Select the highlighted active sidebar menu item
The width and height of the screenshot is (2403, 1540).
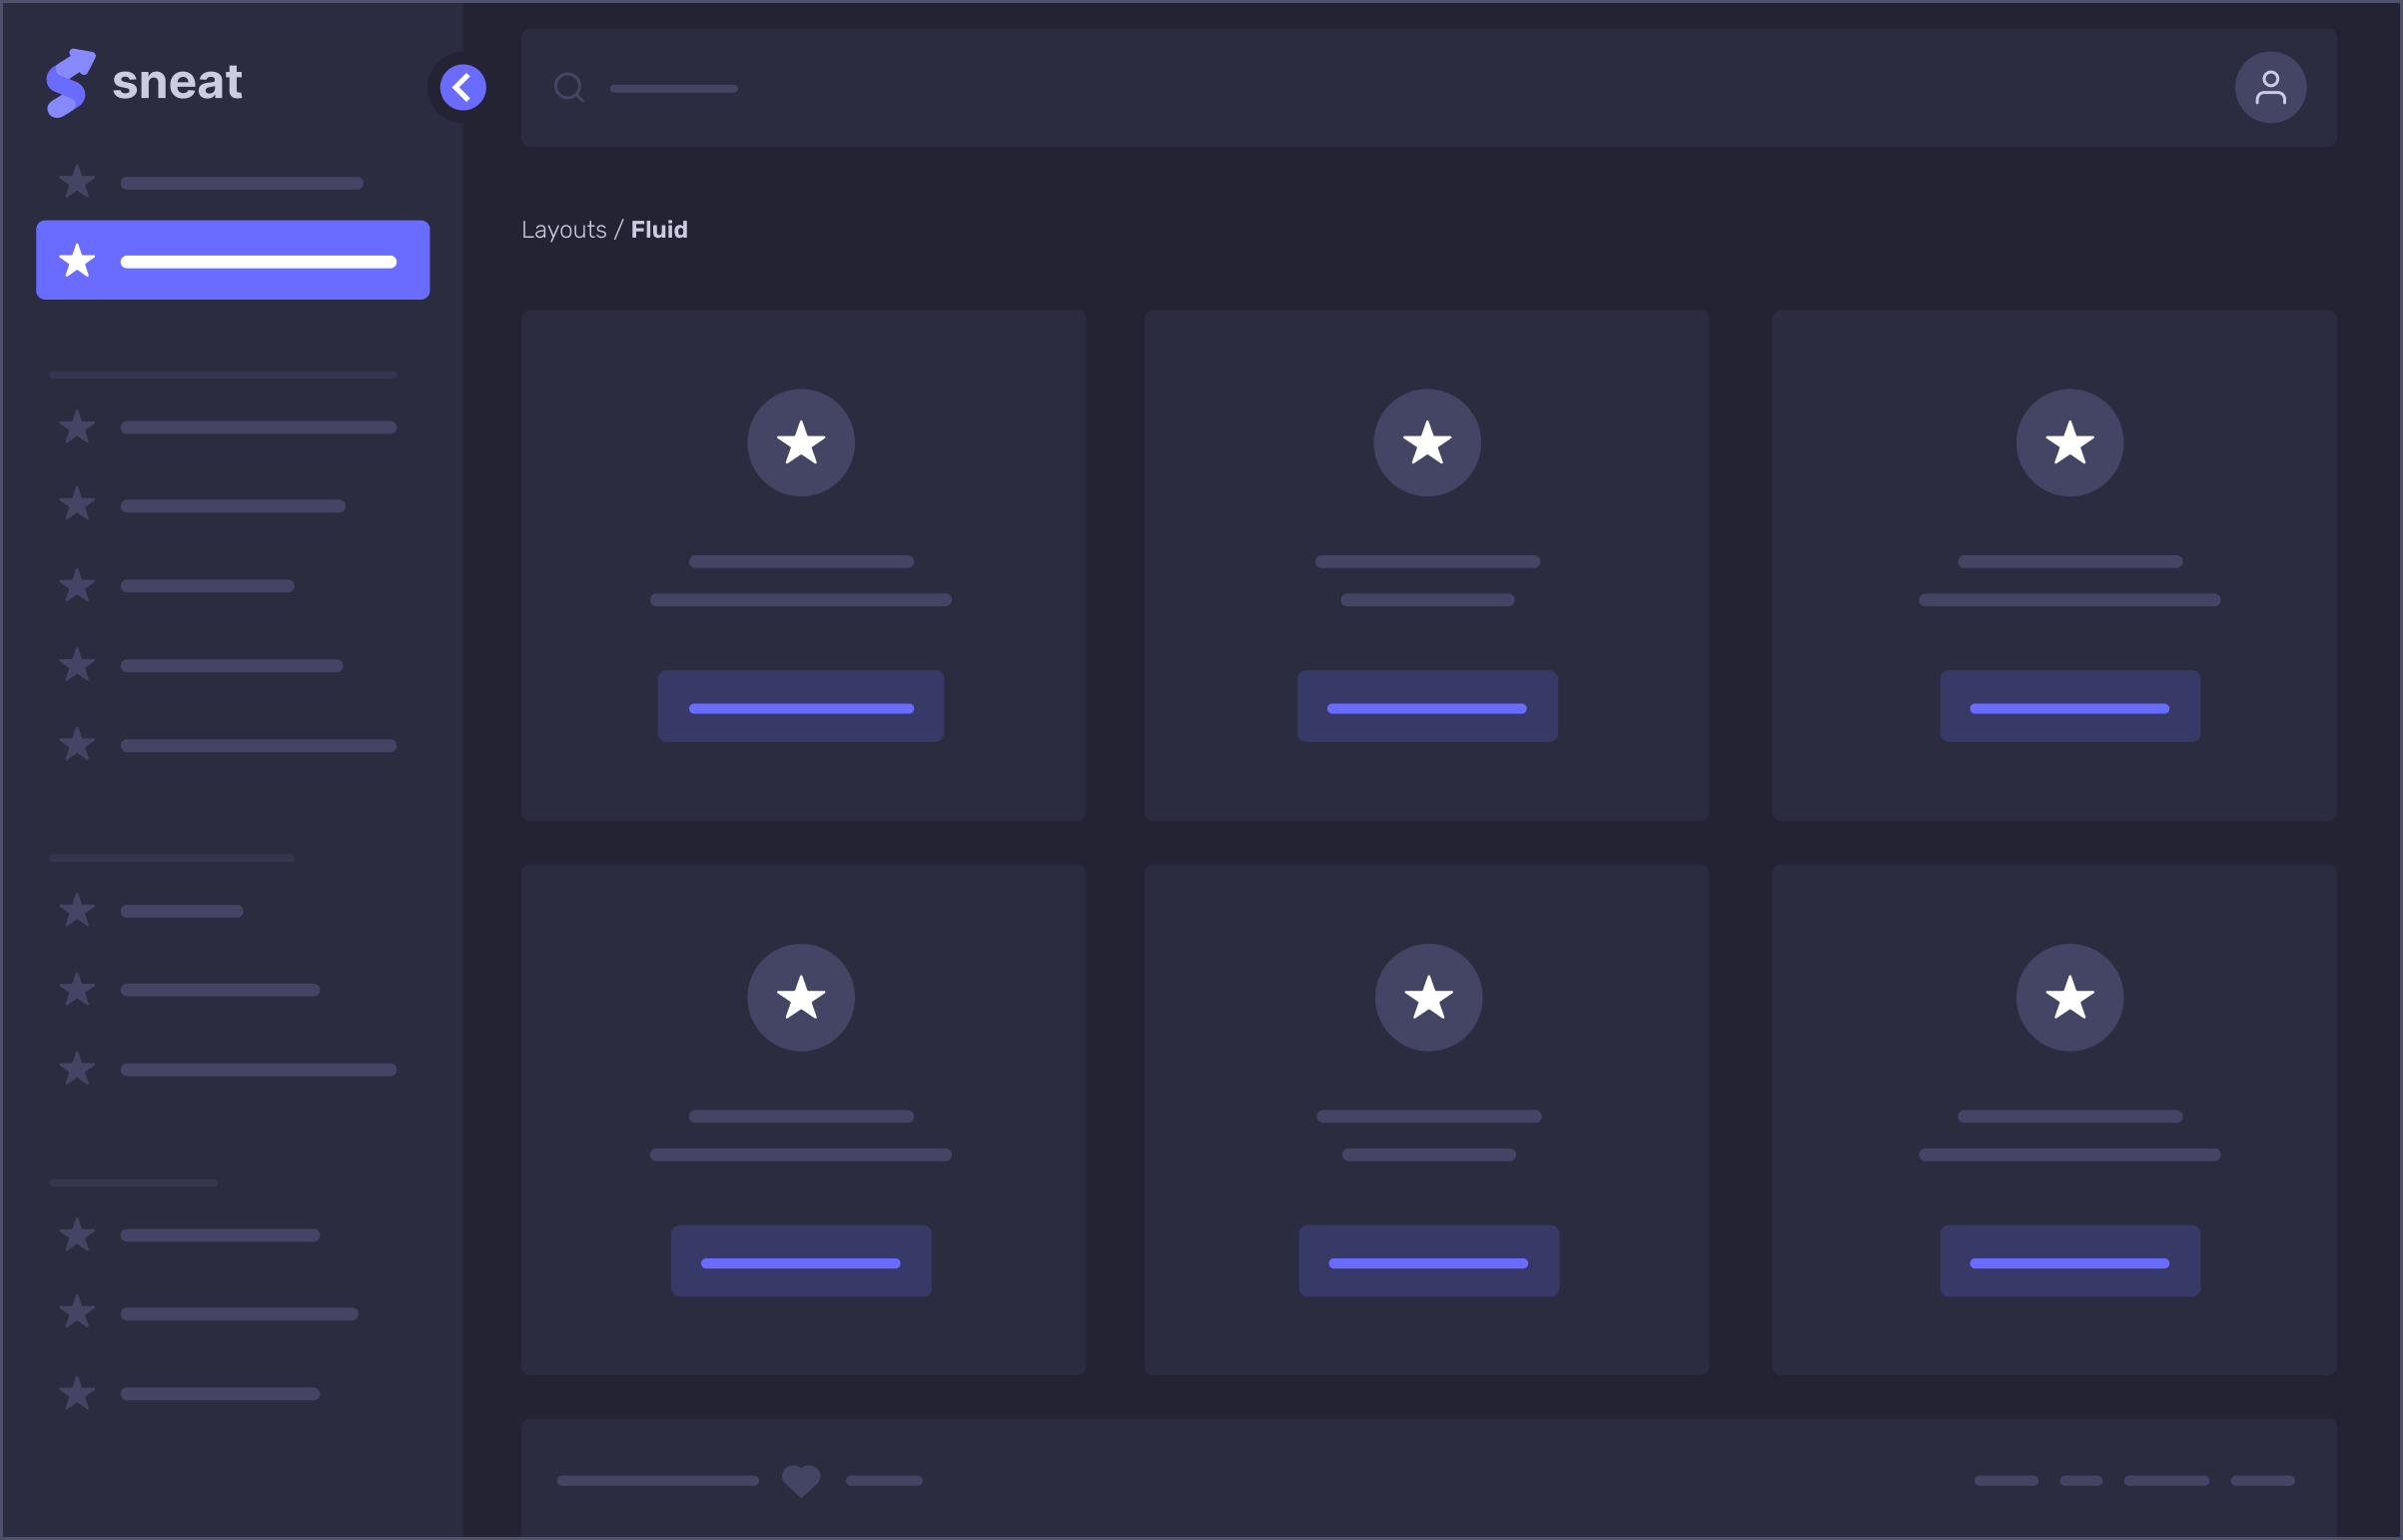tap(233, 261)
